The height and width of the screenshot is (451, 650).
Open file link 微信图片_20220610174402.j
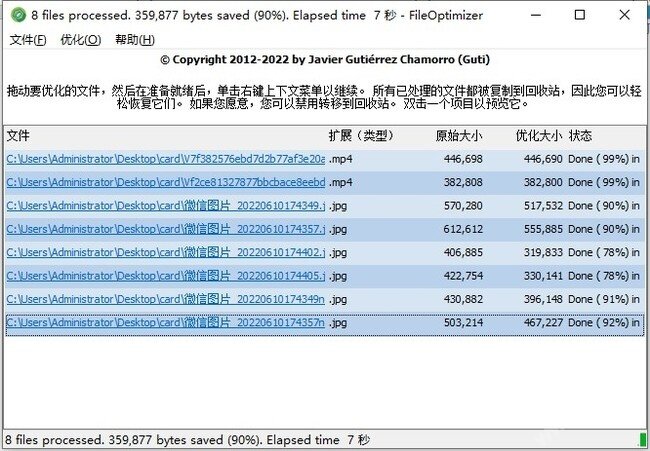point(166,252)
